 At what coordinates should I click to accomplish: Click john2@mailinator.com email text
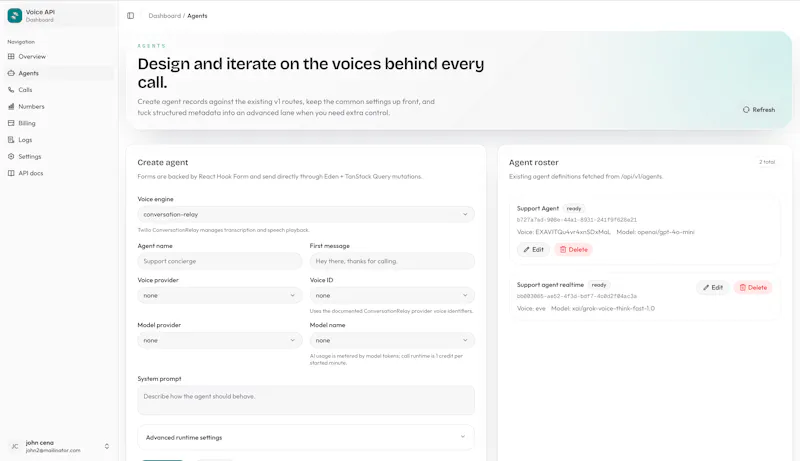[53, 450]
